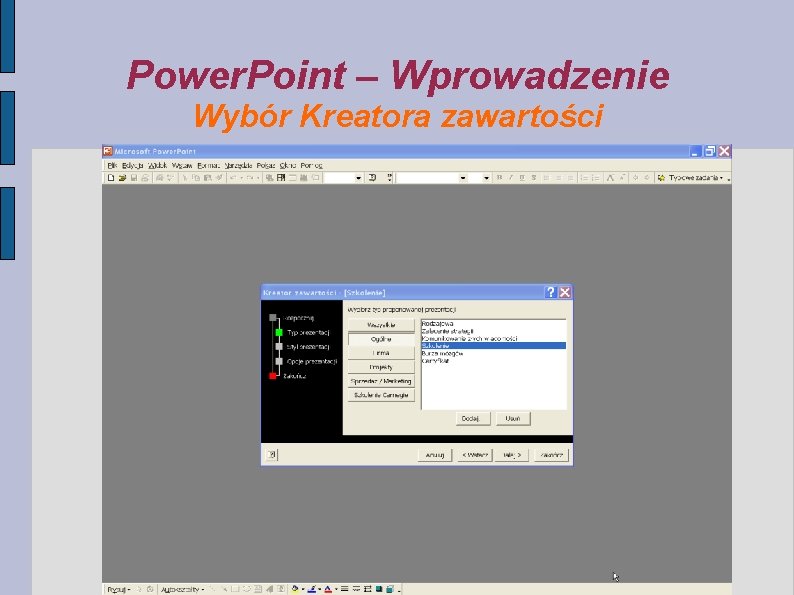Viewport: 794px width, 595px height.
Task: Select the Szkolenie Carnegie category button
Action: [381, 395]
